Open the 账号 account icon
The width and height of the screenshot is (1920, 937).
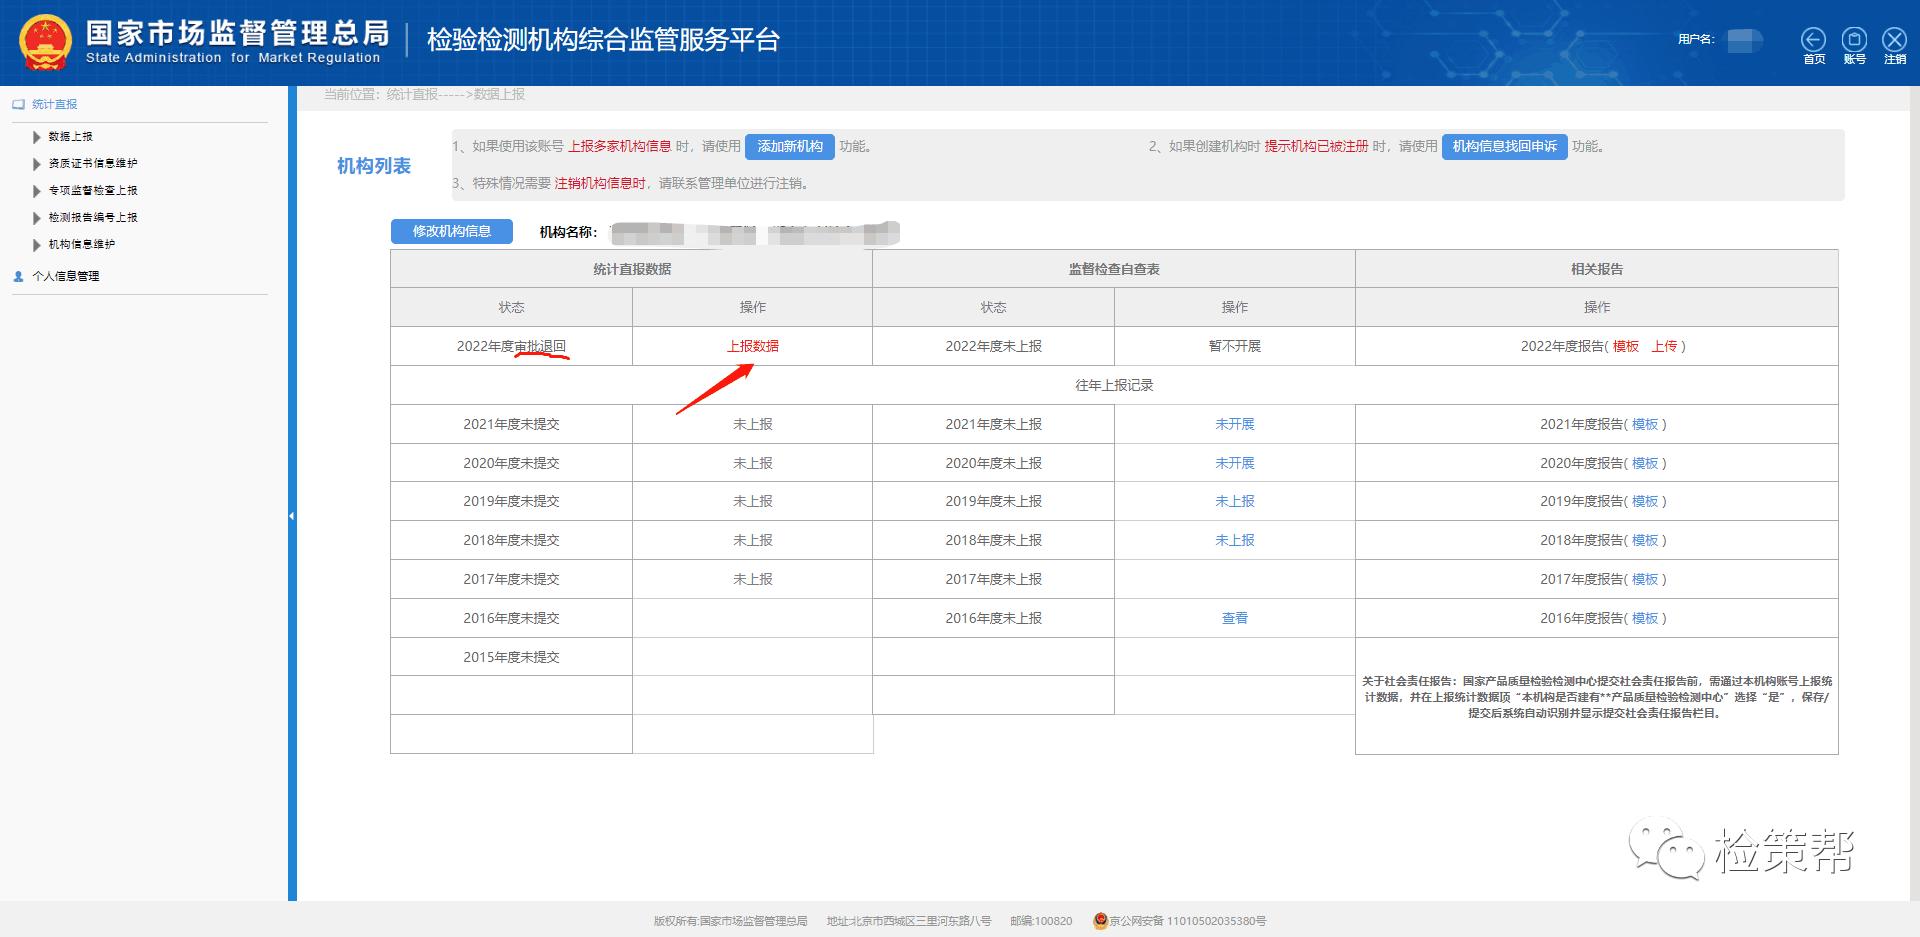[1854, 41]
